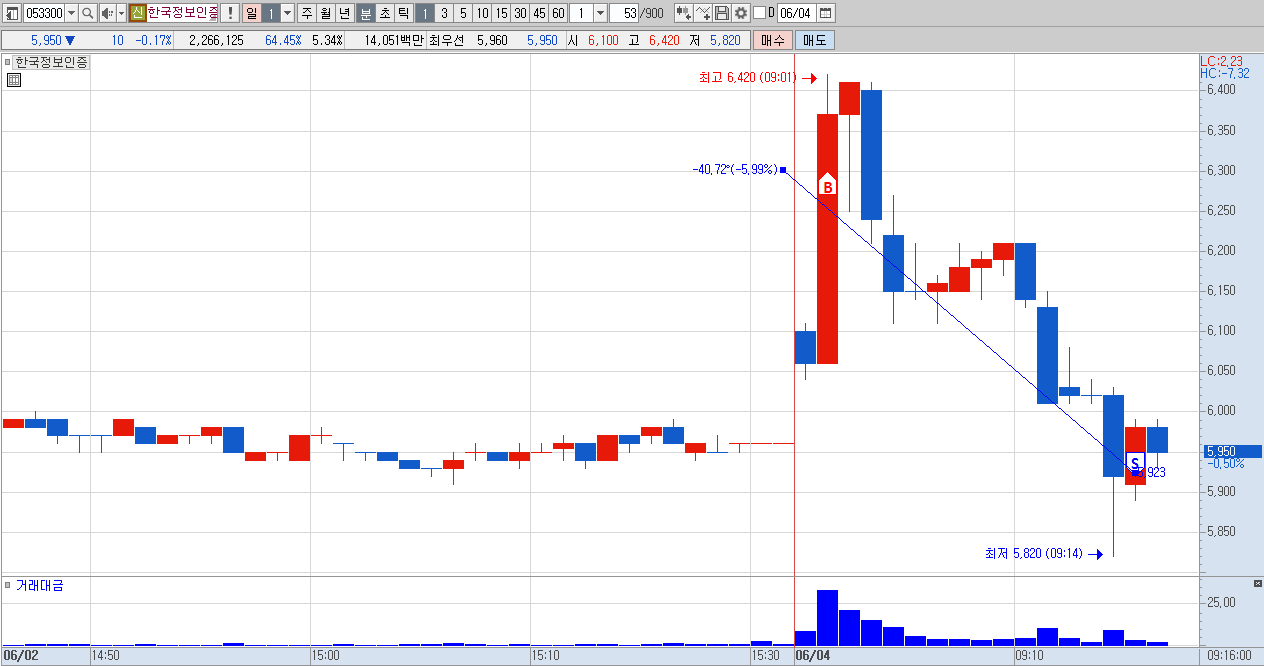Select weekly 주 period
Screen dimensions: 1264x666
(307, 13)
